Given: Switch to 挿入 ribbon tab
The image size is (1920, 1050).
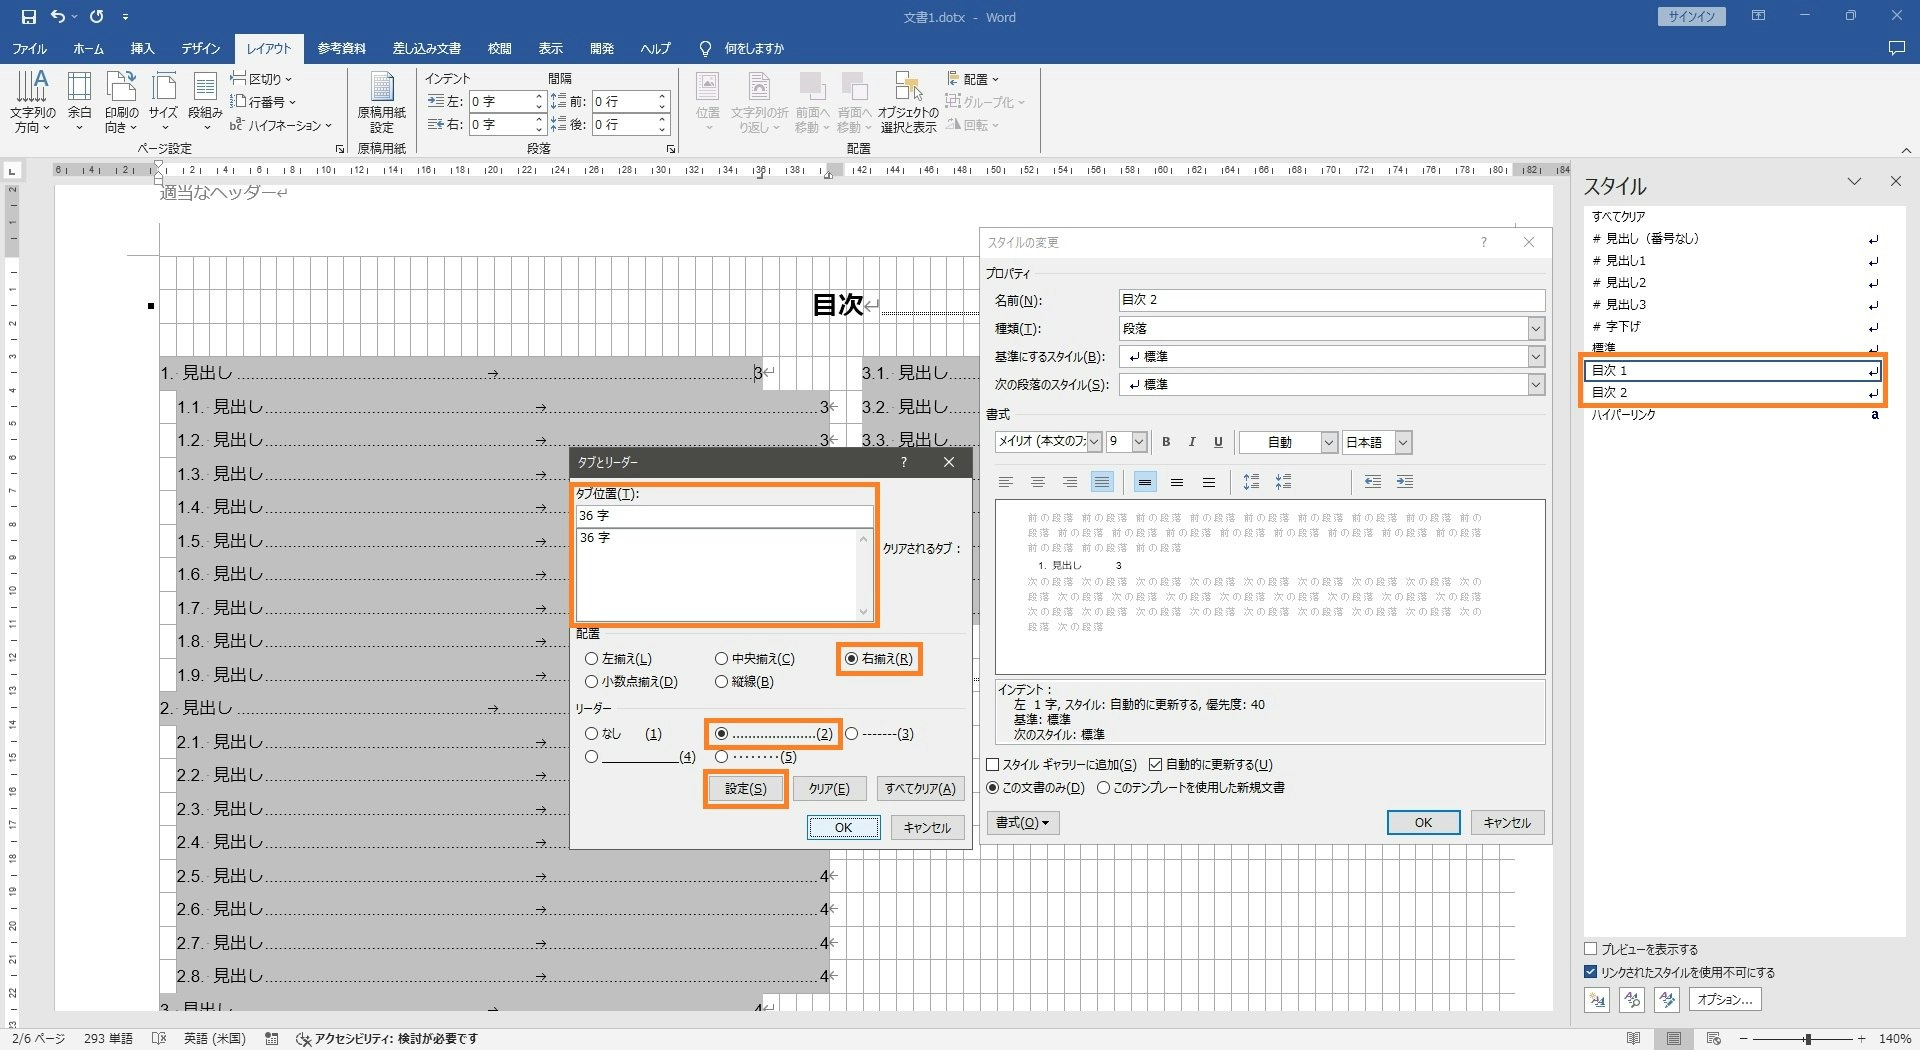Looking at the screenshot, I should (142, 48).
